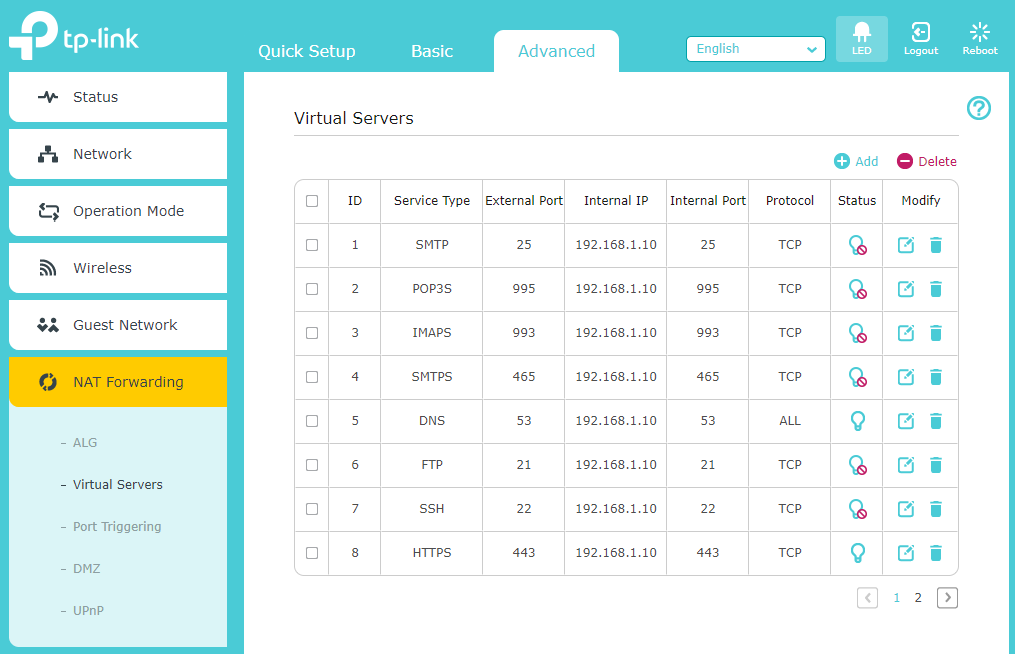Viewport: 1015px width, 654px height.
Task: Click the LED toggle icon
Action: 862,39
